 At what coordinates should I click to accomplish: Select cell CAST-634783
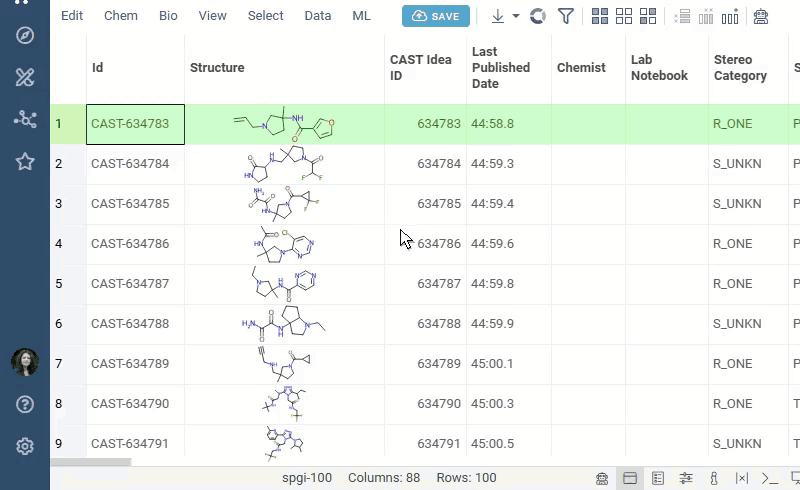coord(135,124)
